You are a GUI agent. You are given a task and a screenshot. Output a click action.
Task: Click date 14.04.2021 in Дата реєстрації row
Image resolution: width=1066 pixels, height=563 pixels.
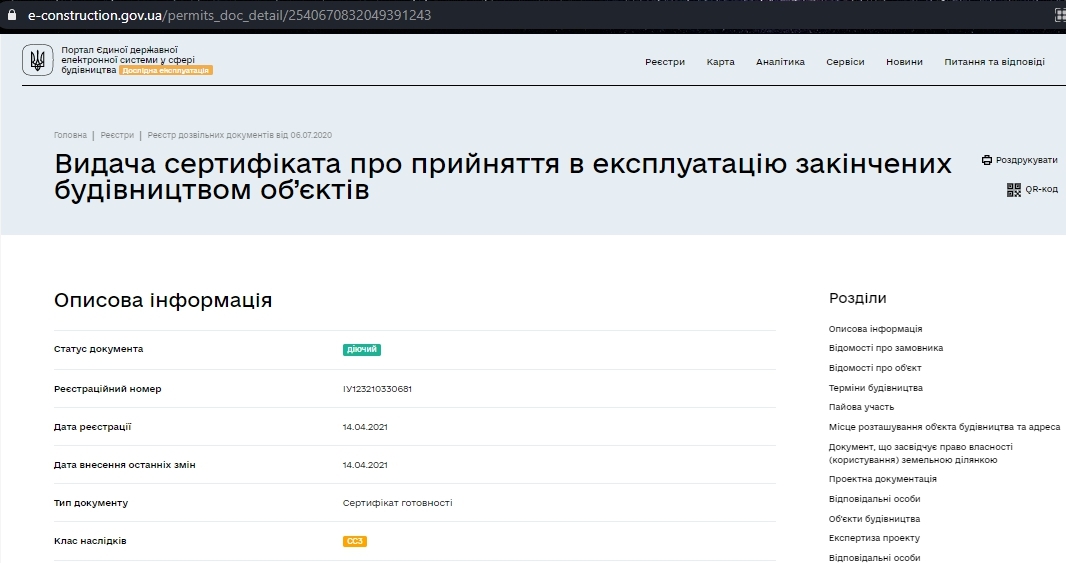coord(364,427)
